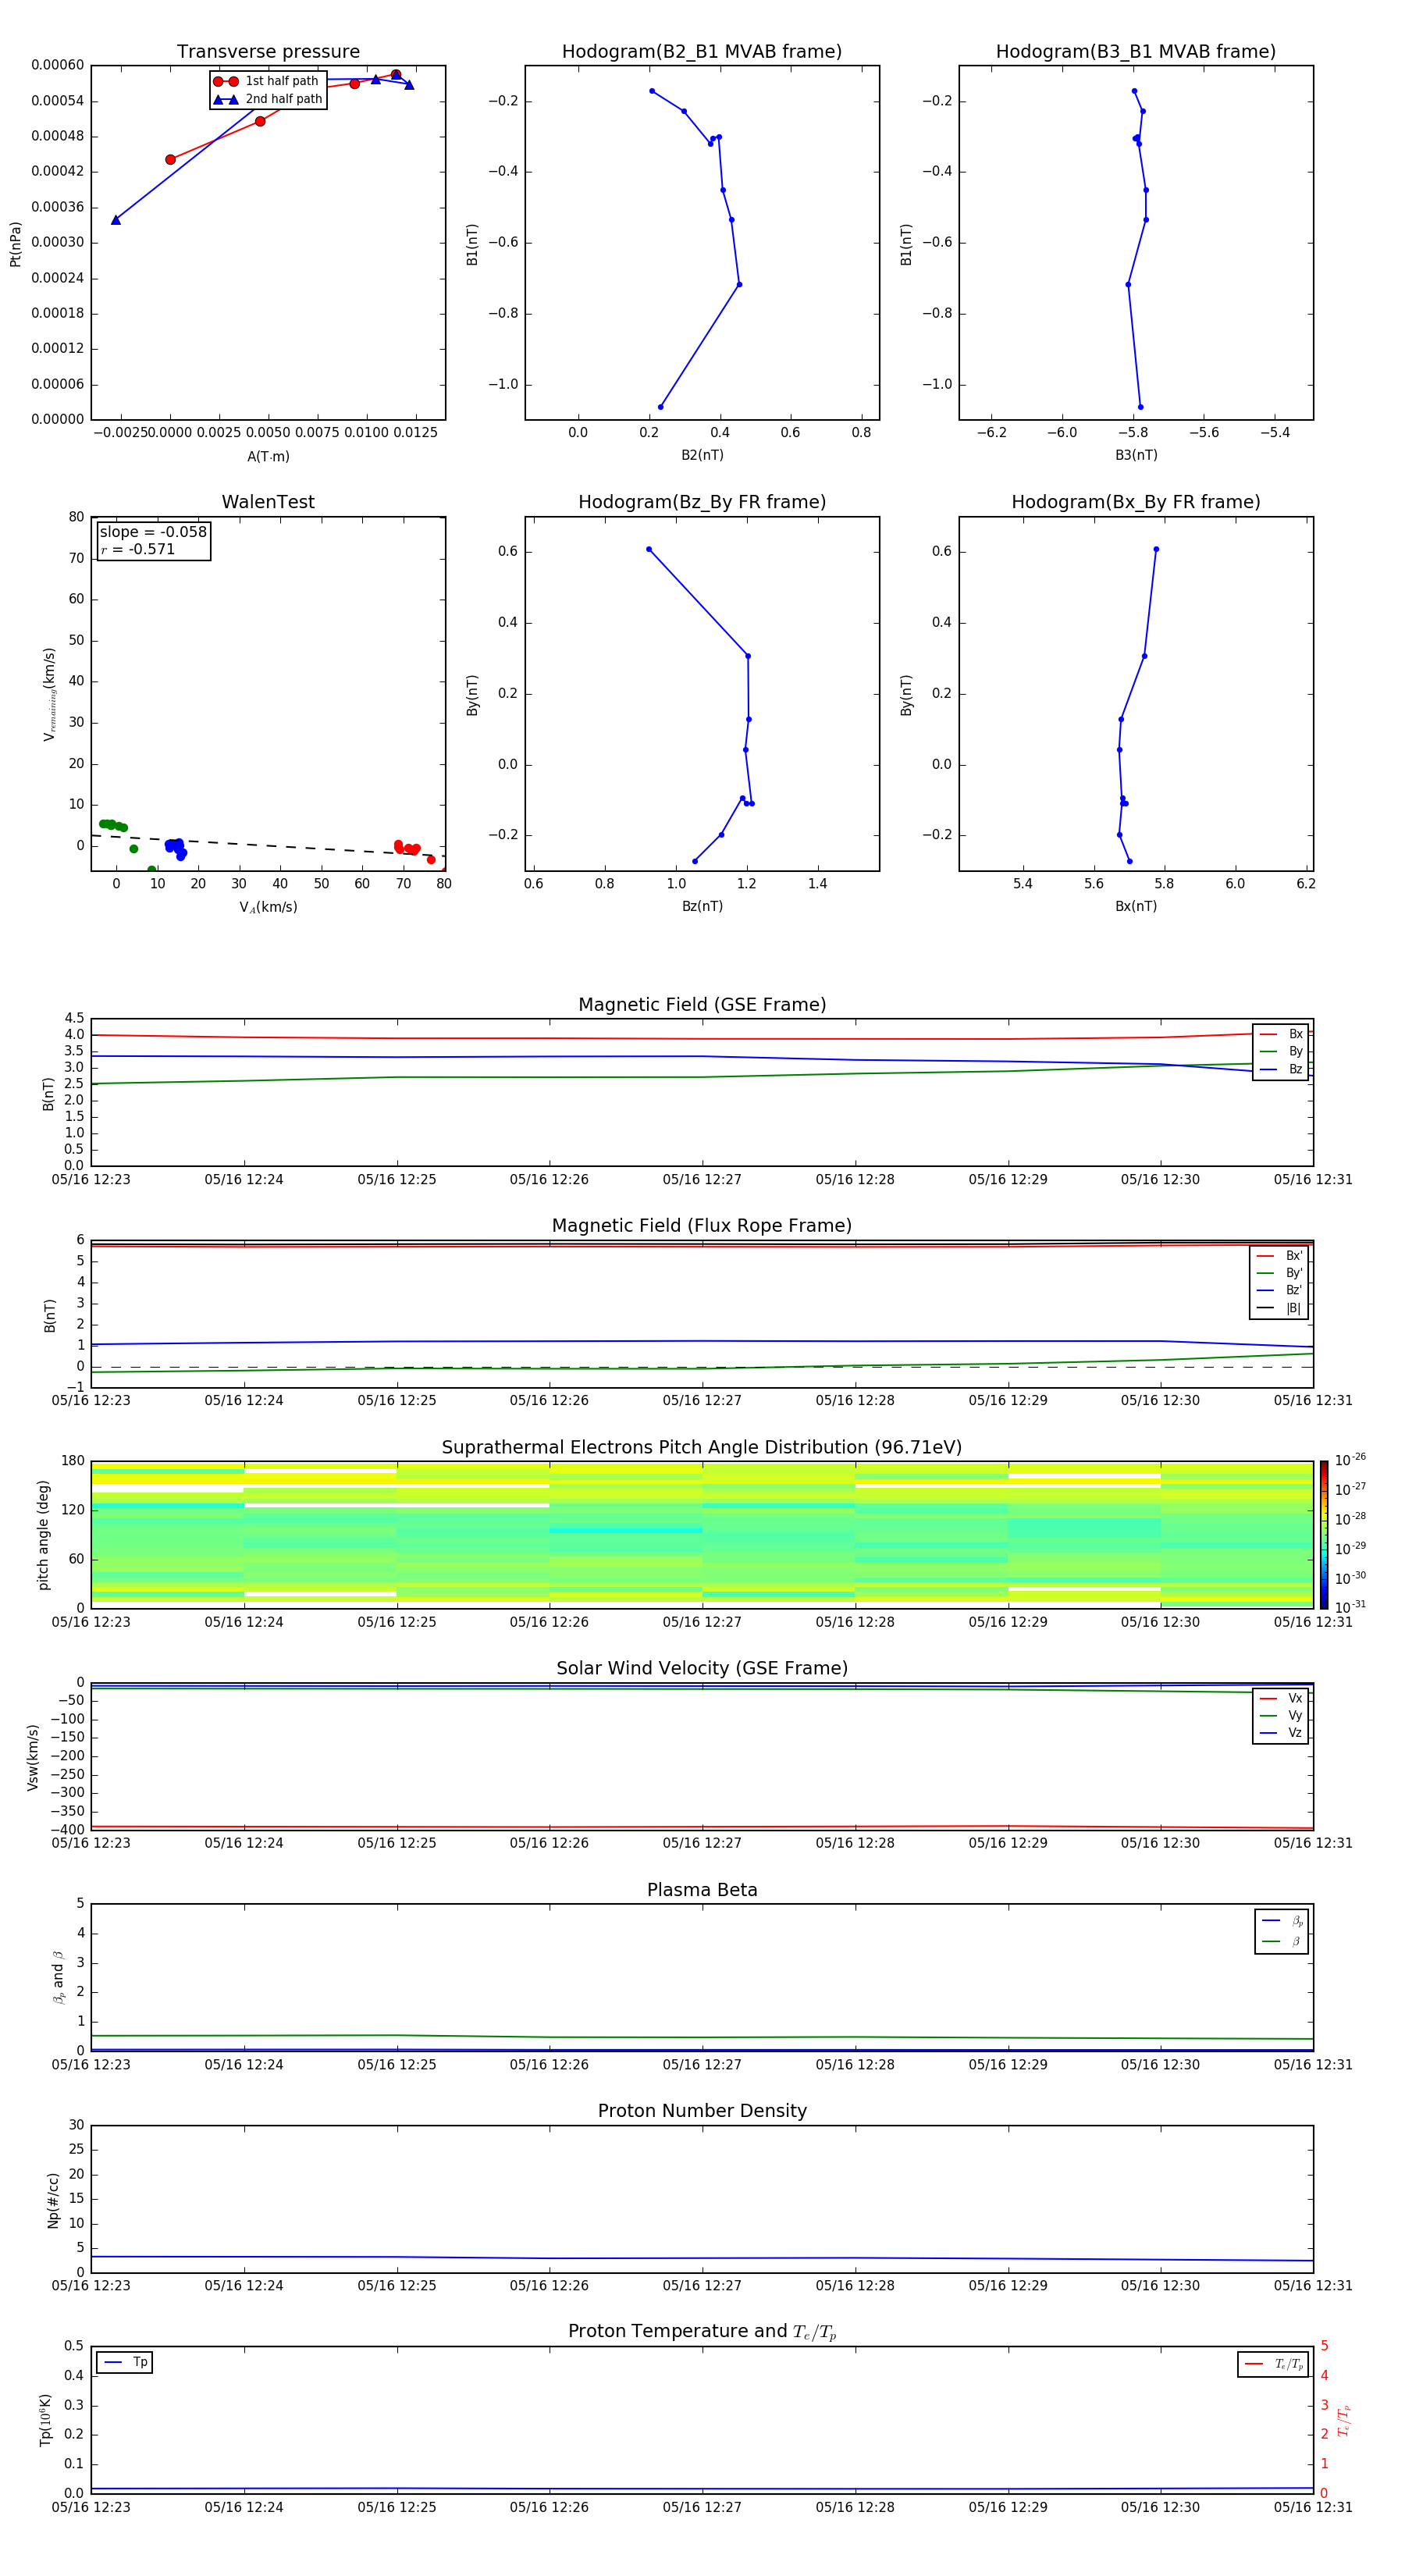Screen dimensions: 1405x2576
Task: Select the 2nd half path legend entry
Action: tap(267, 99)
